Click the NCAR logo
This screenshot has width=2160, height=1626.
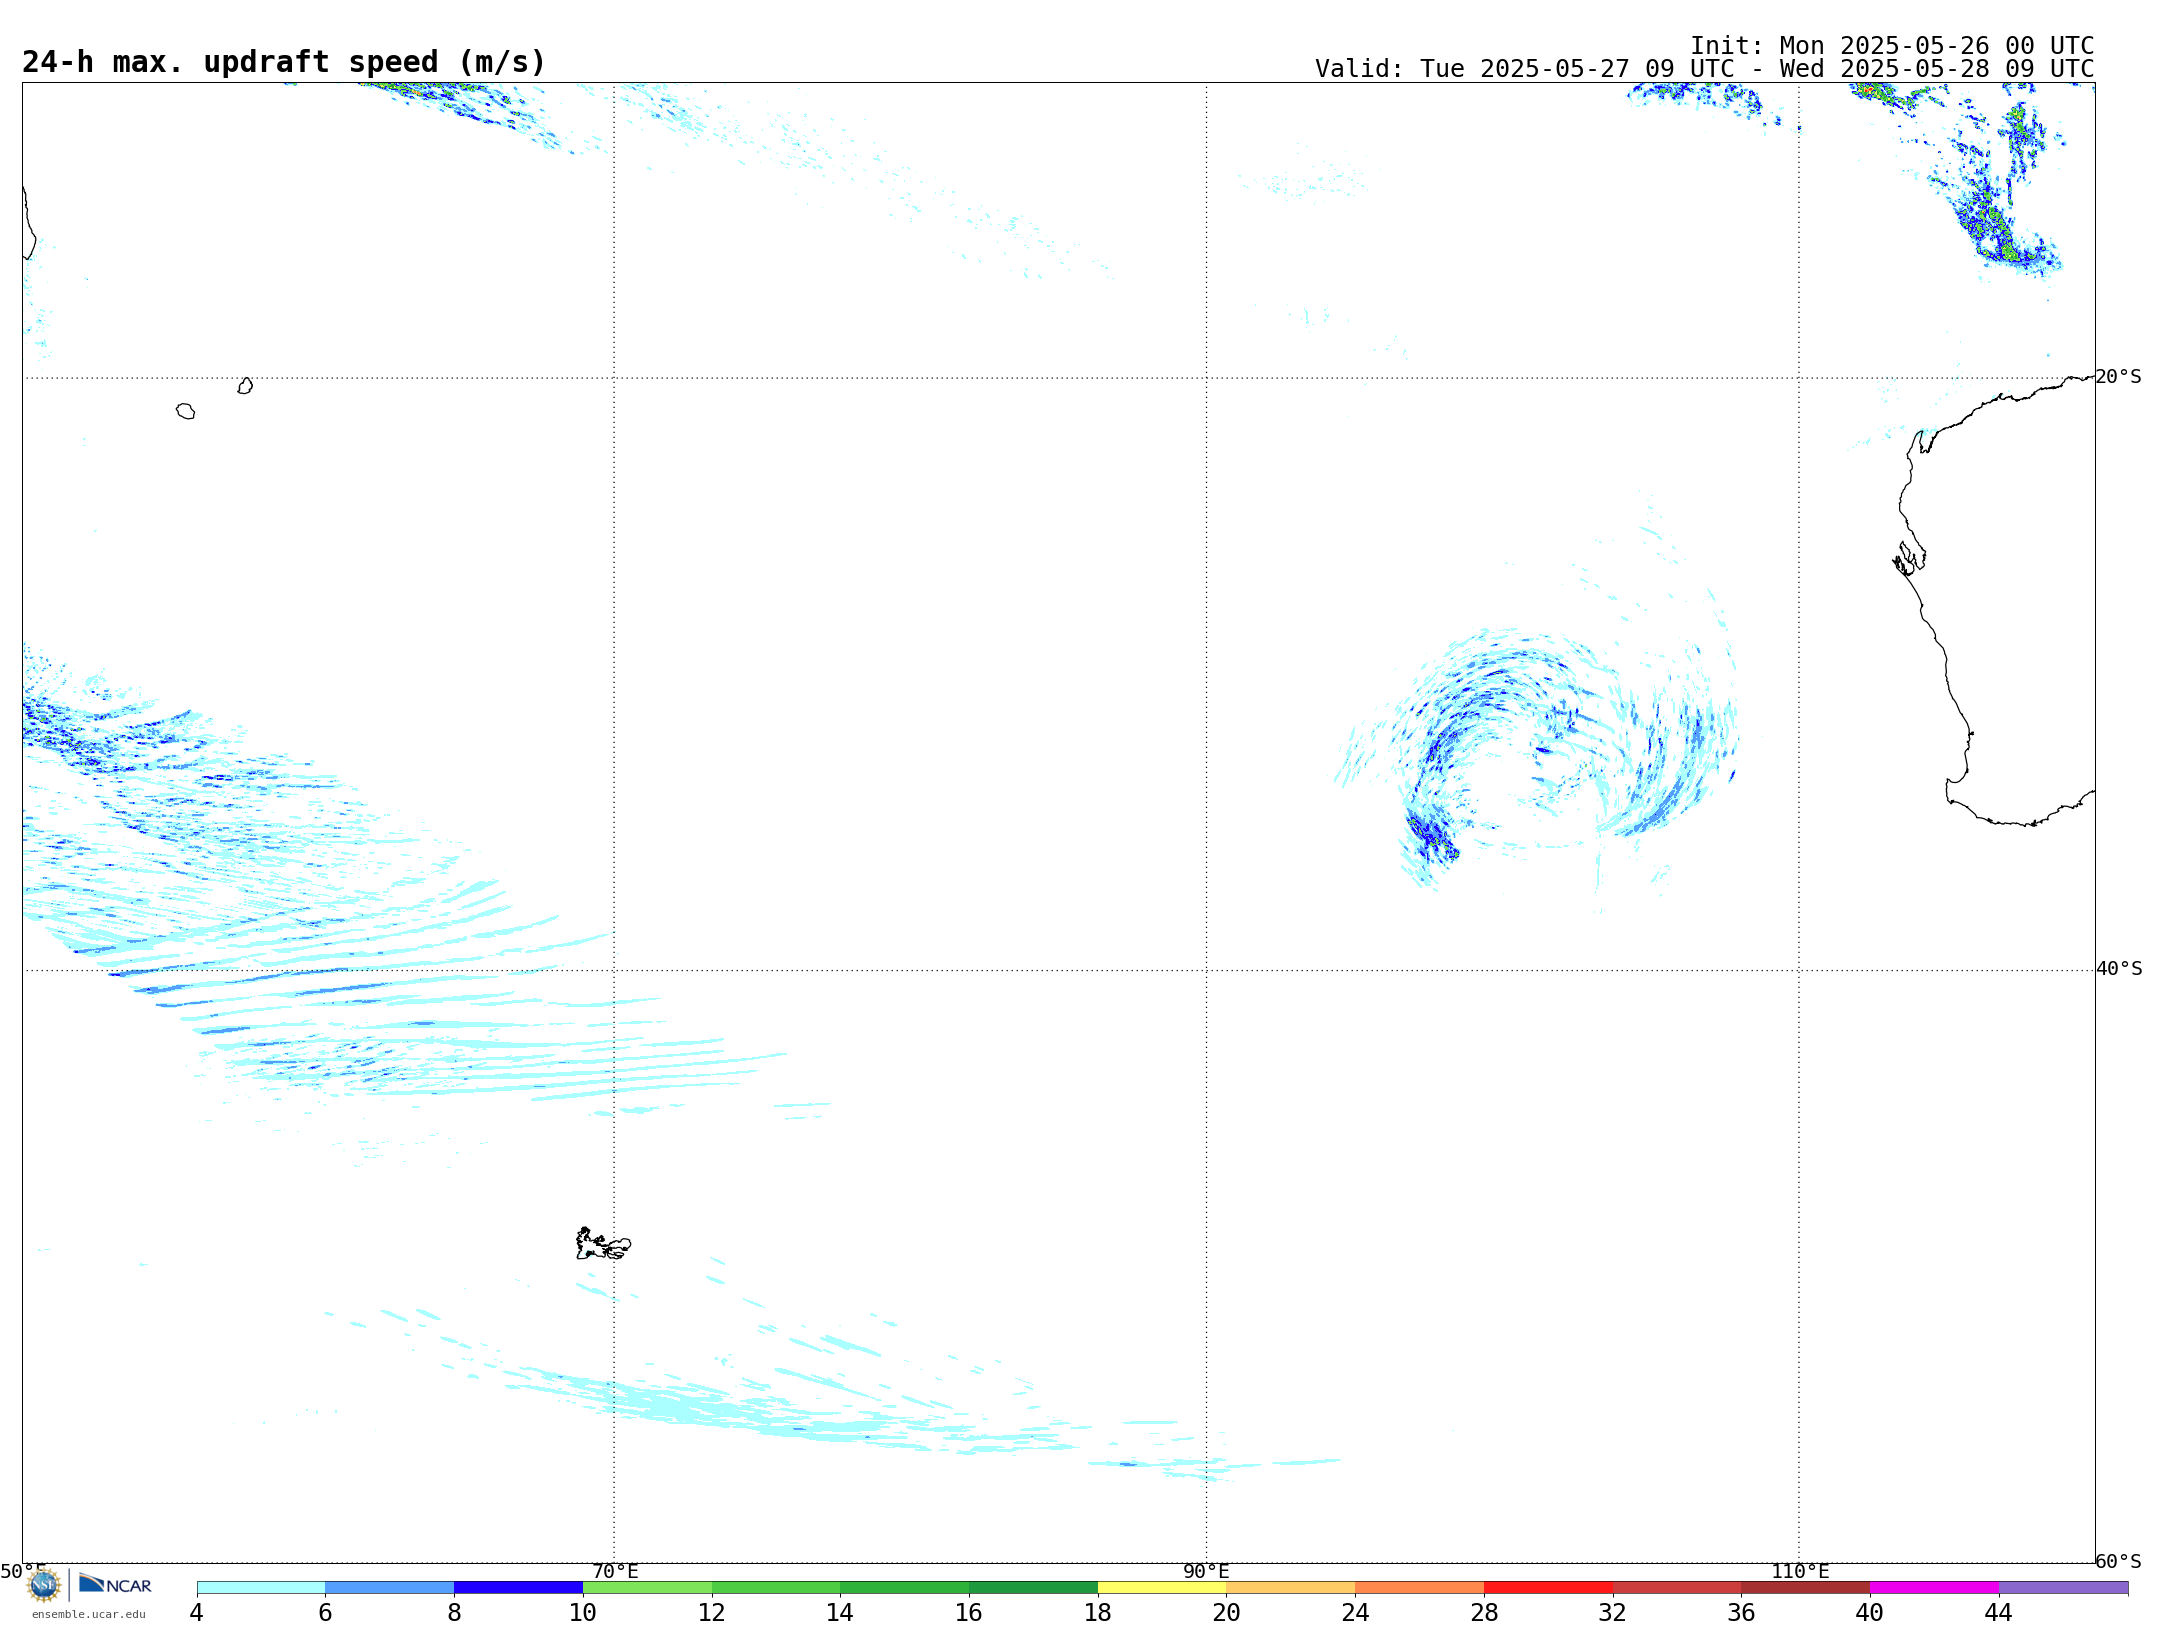pyautogui.click(x=115, y=1584)
